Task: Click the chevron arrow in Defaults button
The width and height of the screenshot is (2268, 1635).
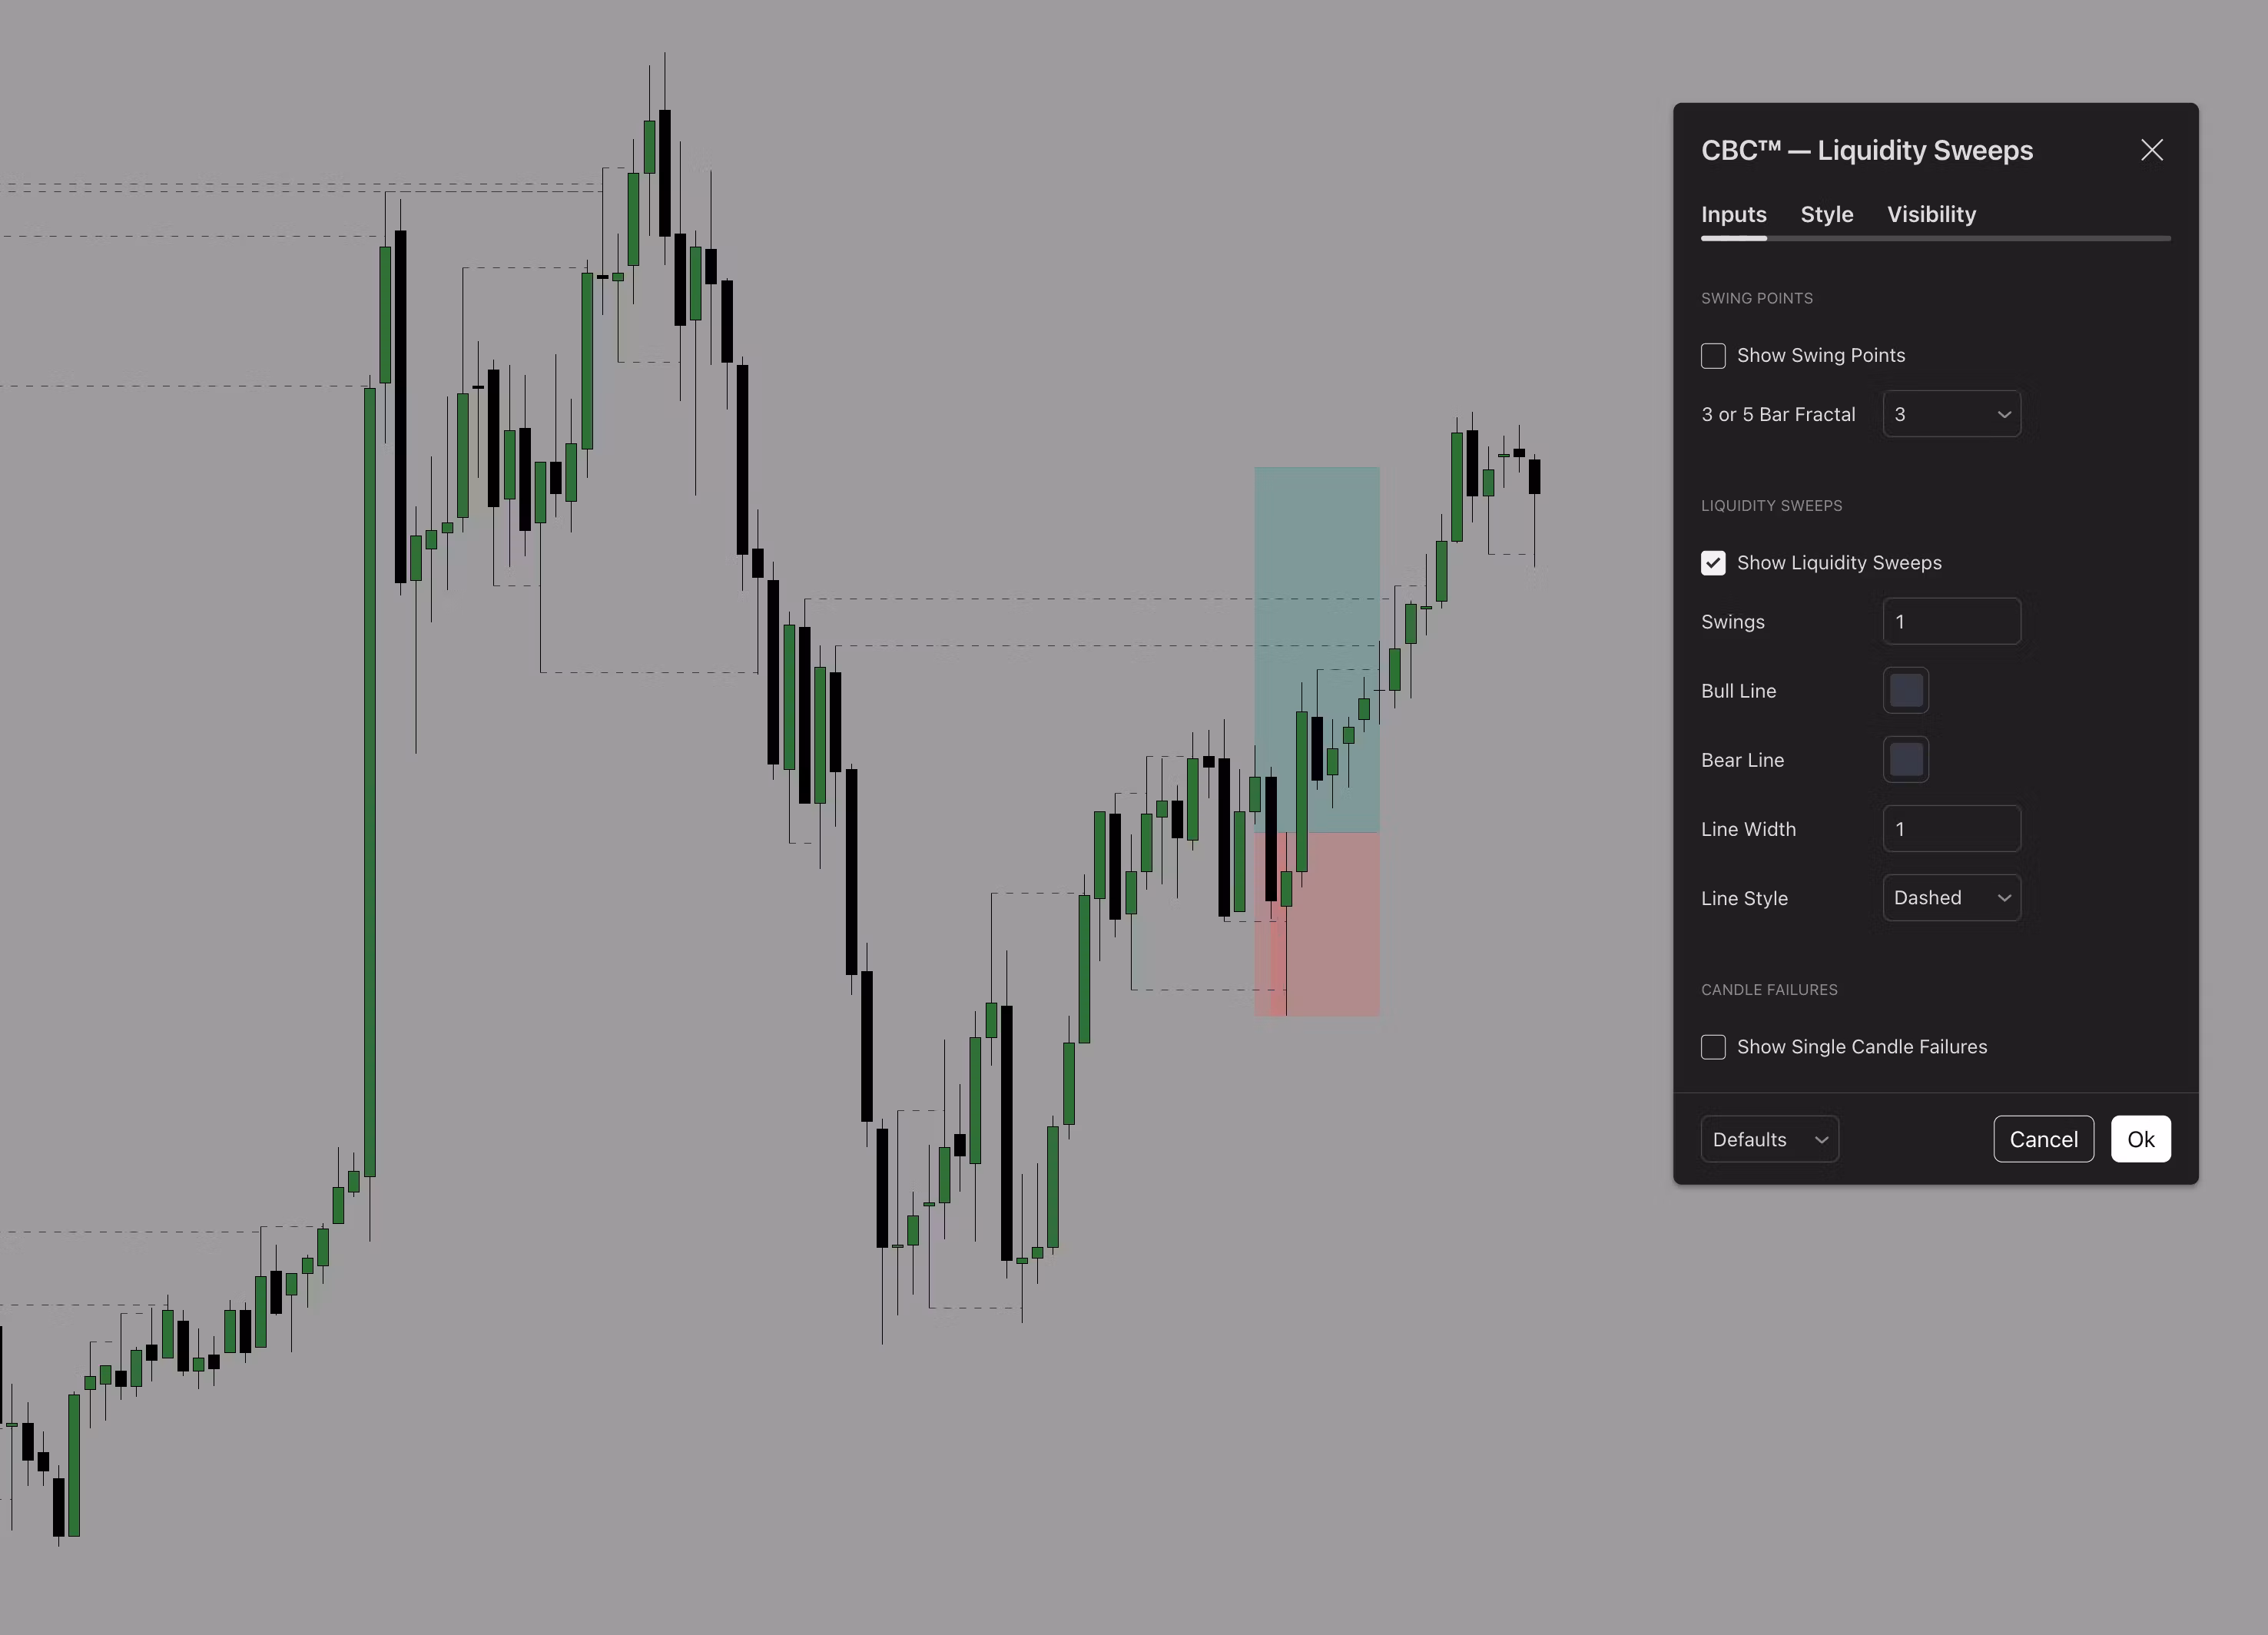Action: 1821,1140
